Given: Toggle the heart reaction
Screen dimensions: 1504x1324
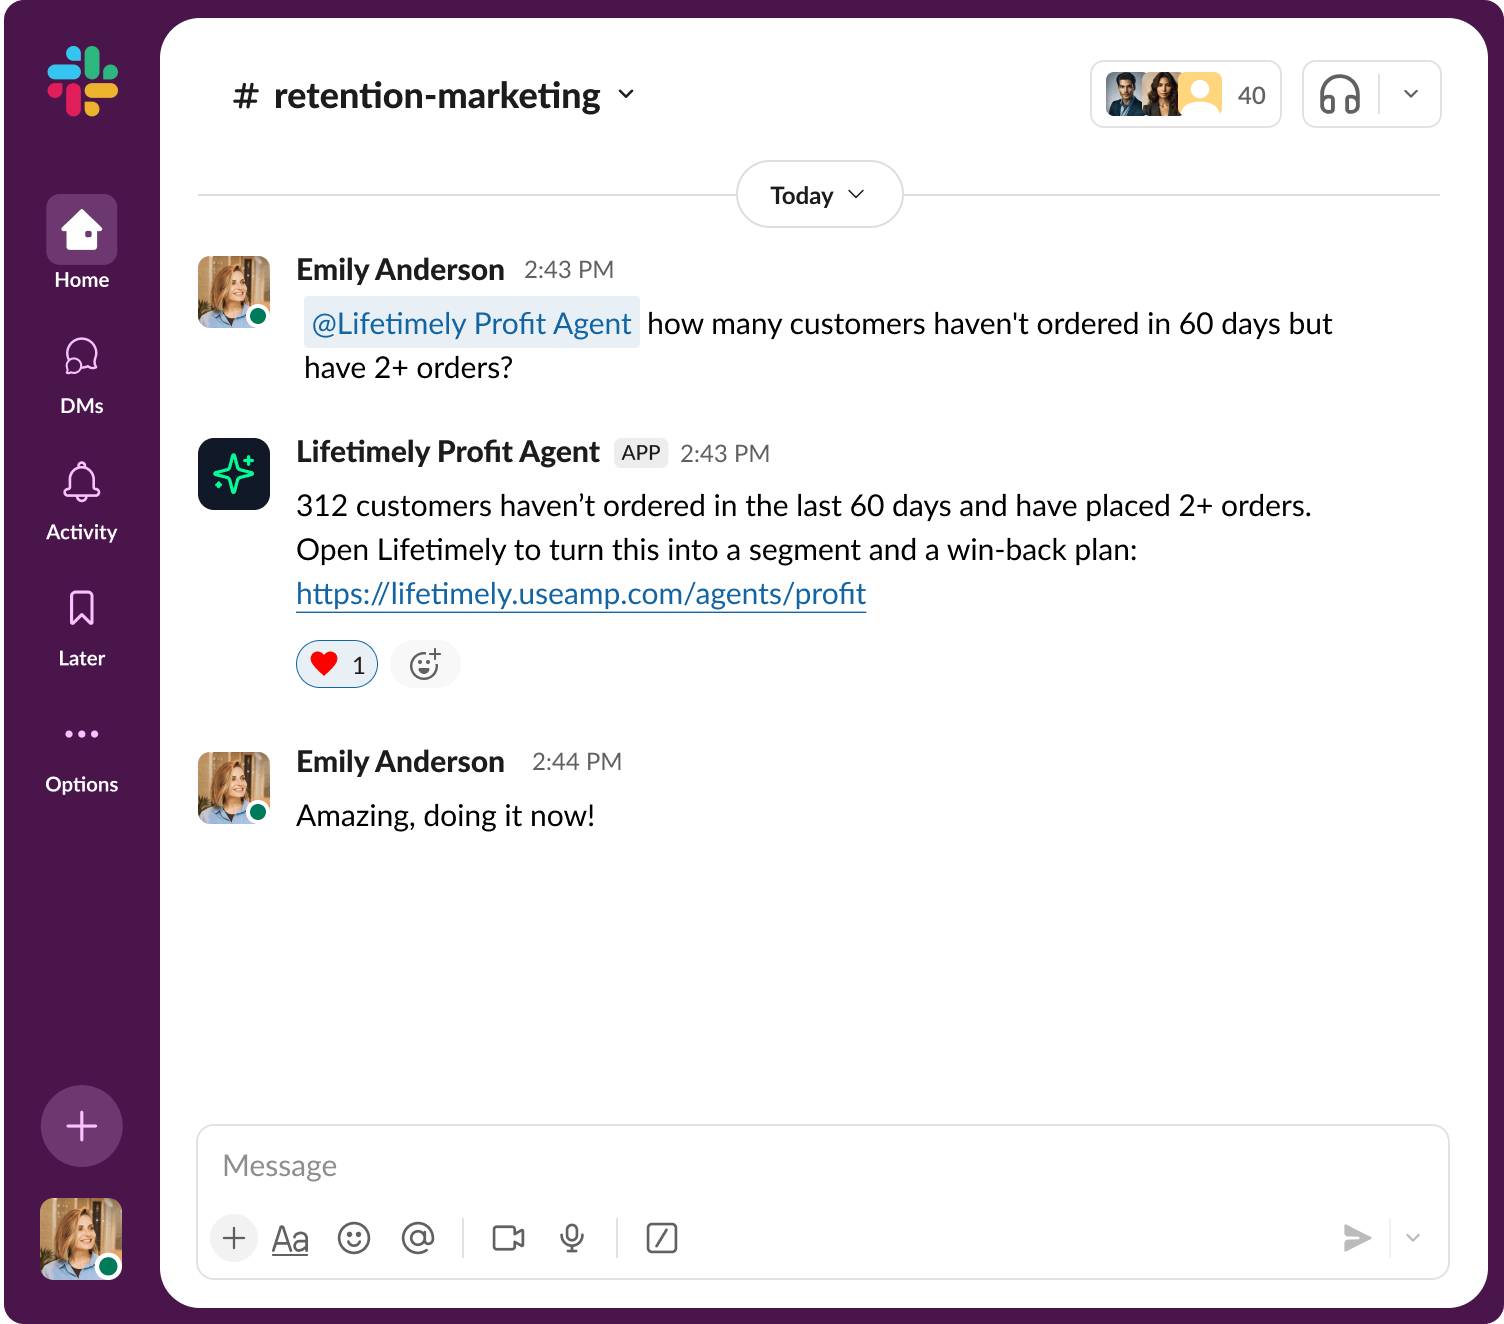Looking at the screenshot, I should [x=337, y=664].
